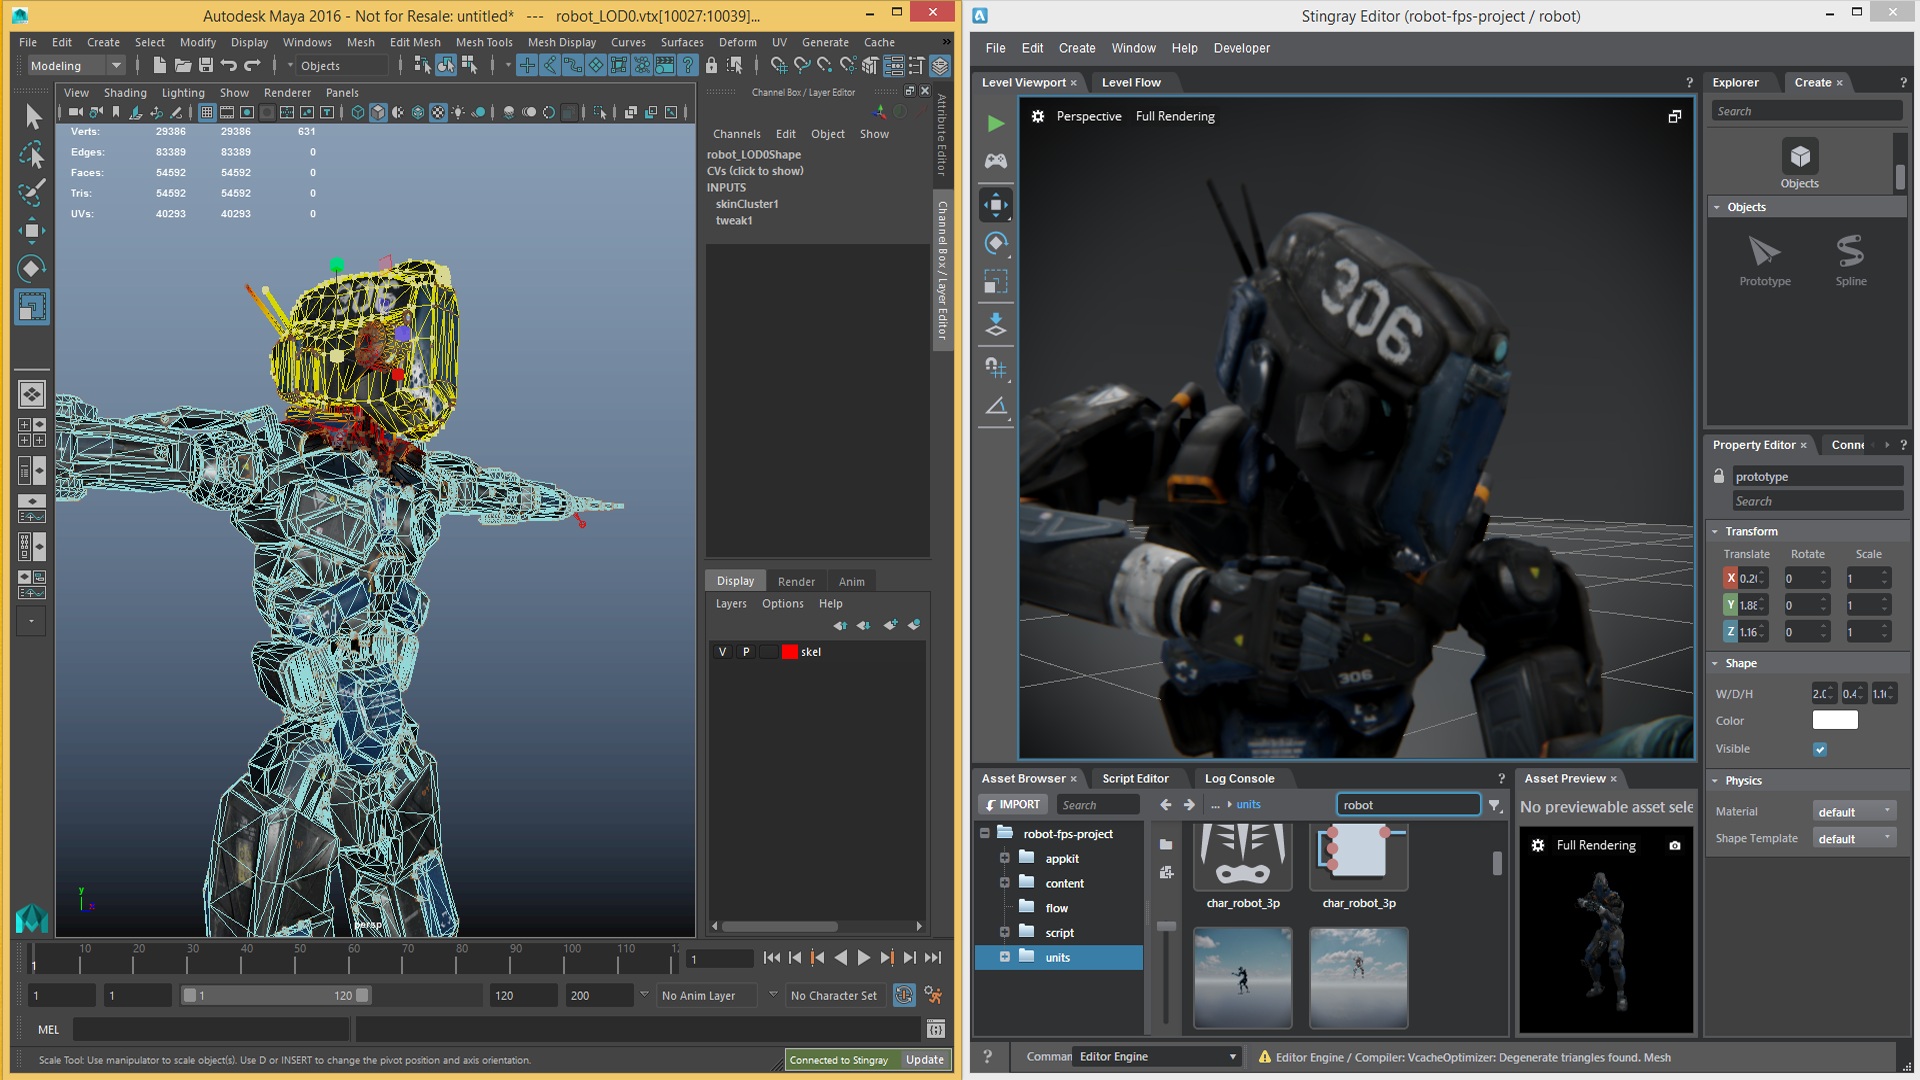Screen dimensions: 1920x1080
Task: Click Perspective camera label in viewport
Action: pyautogui.click(x=1089, y=117)
